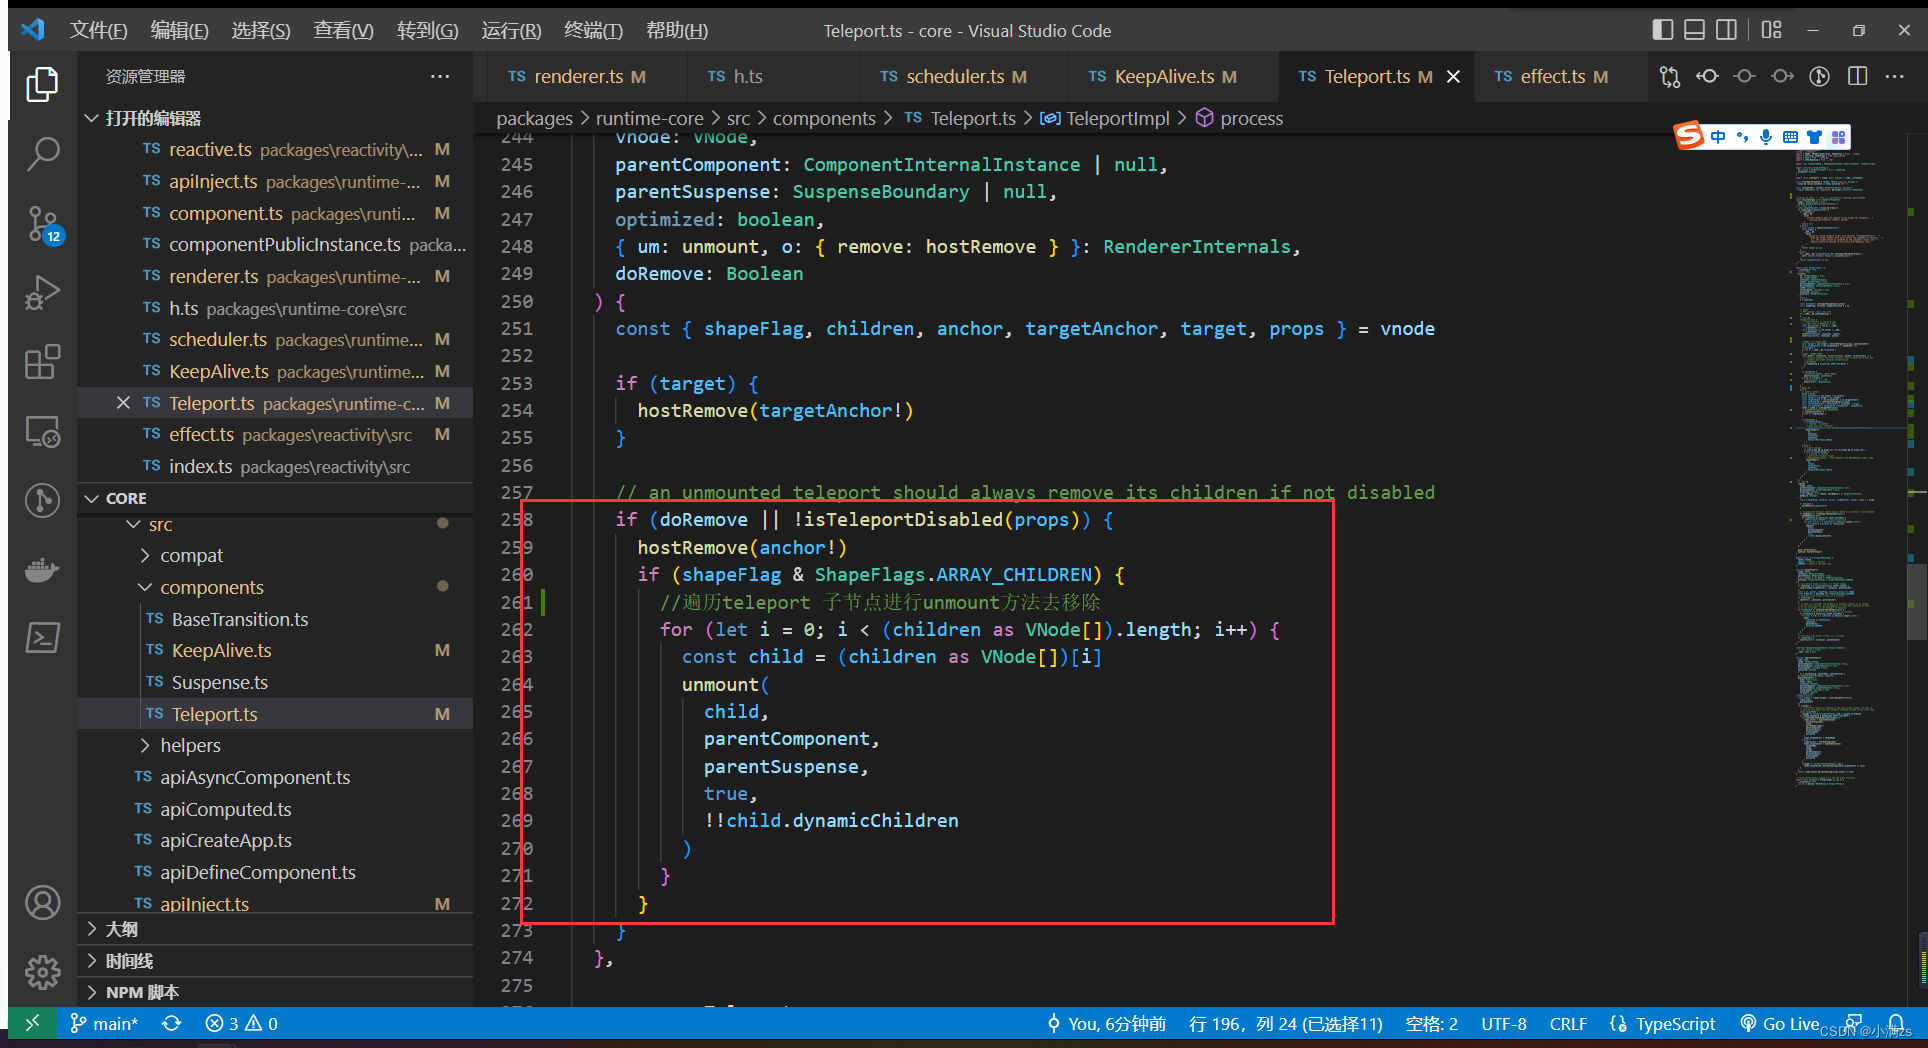
Task: Toggle the primary side bar layout button
Action: (1662, 30)
